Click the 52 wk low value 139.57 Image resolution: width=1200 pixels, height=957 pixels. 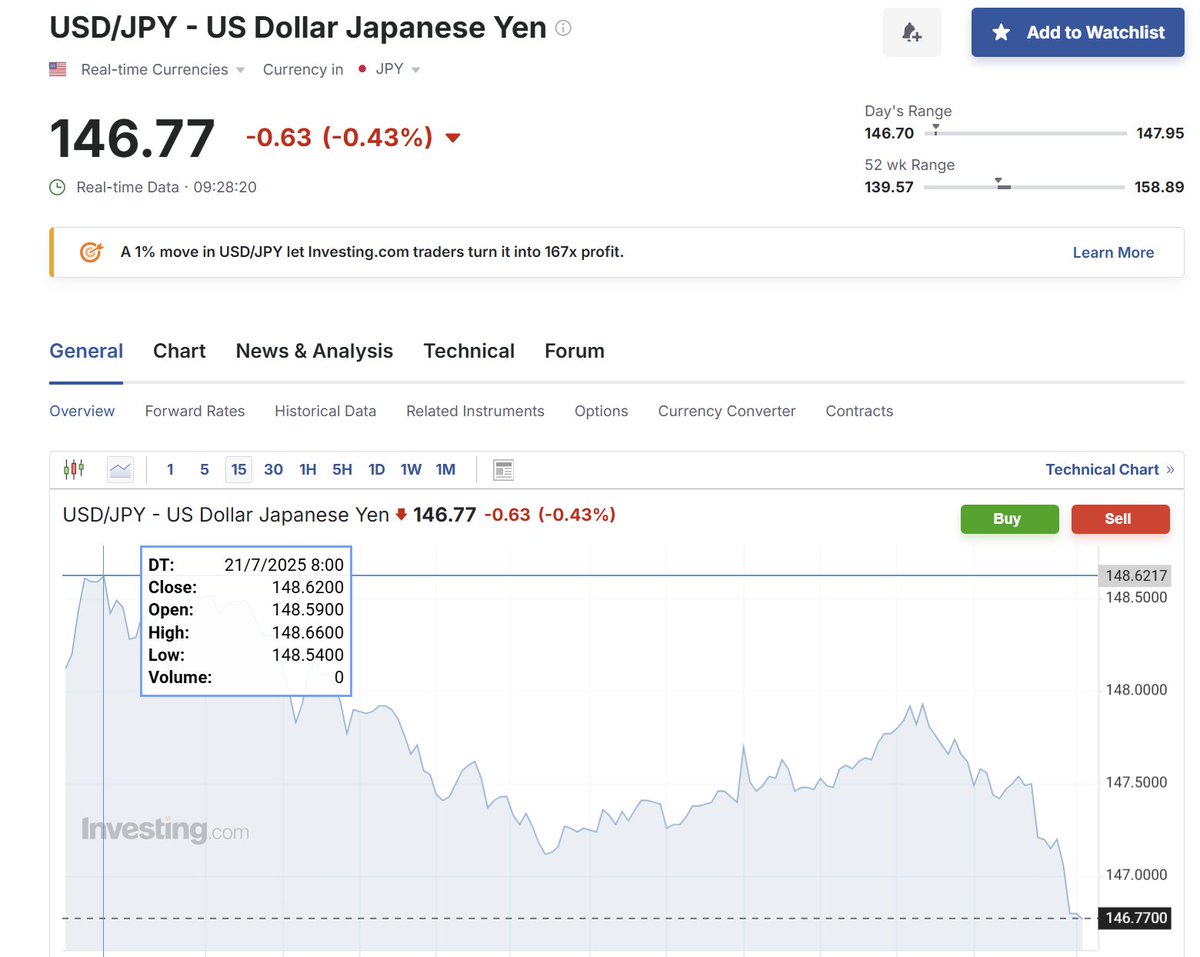tap(889, 187)
